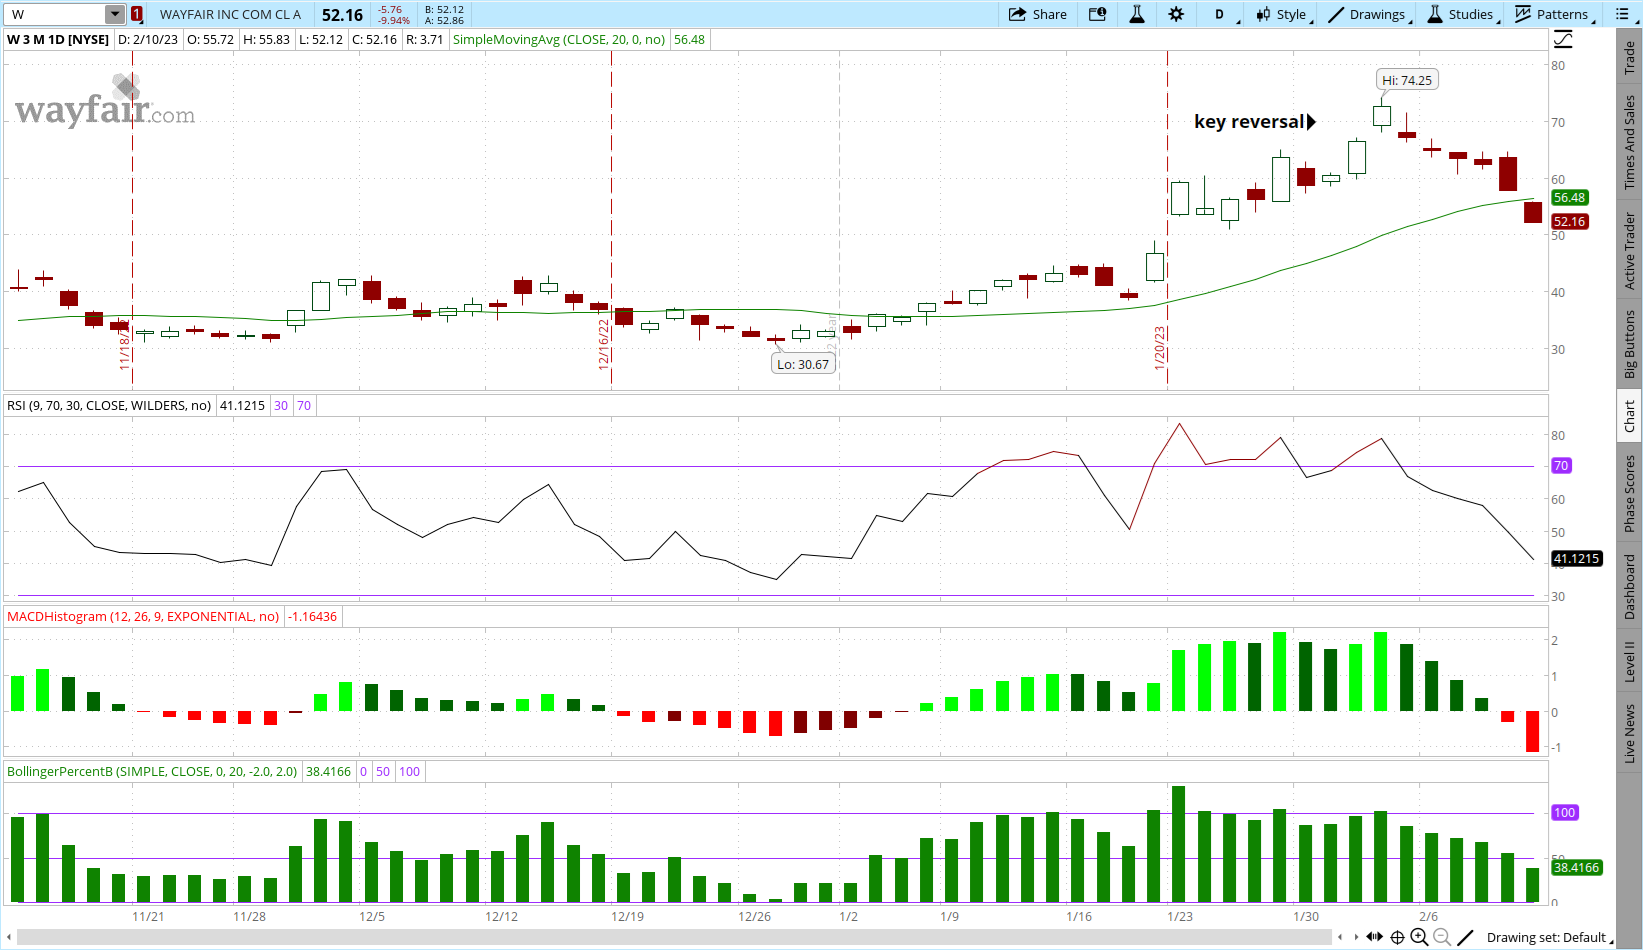Click the MACD value -1.16436
The height and width of the screenshot is (950, 1643).
click(x=313, y=616)
